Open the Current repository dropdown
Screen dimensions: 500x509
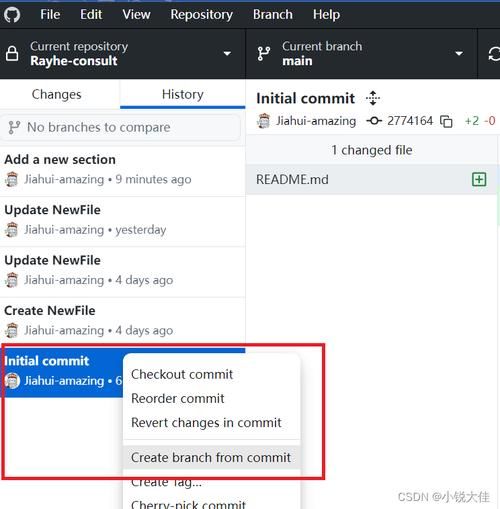[123, 54]
